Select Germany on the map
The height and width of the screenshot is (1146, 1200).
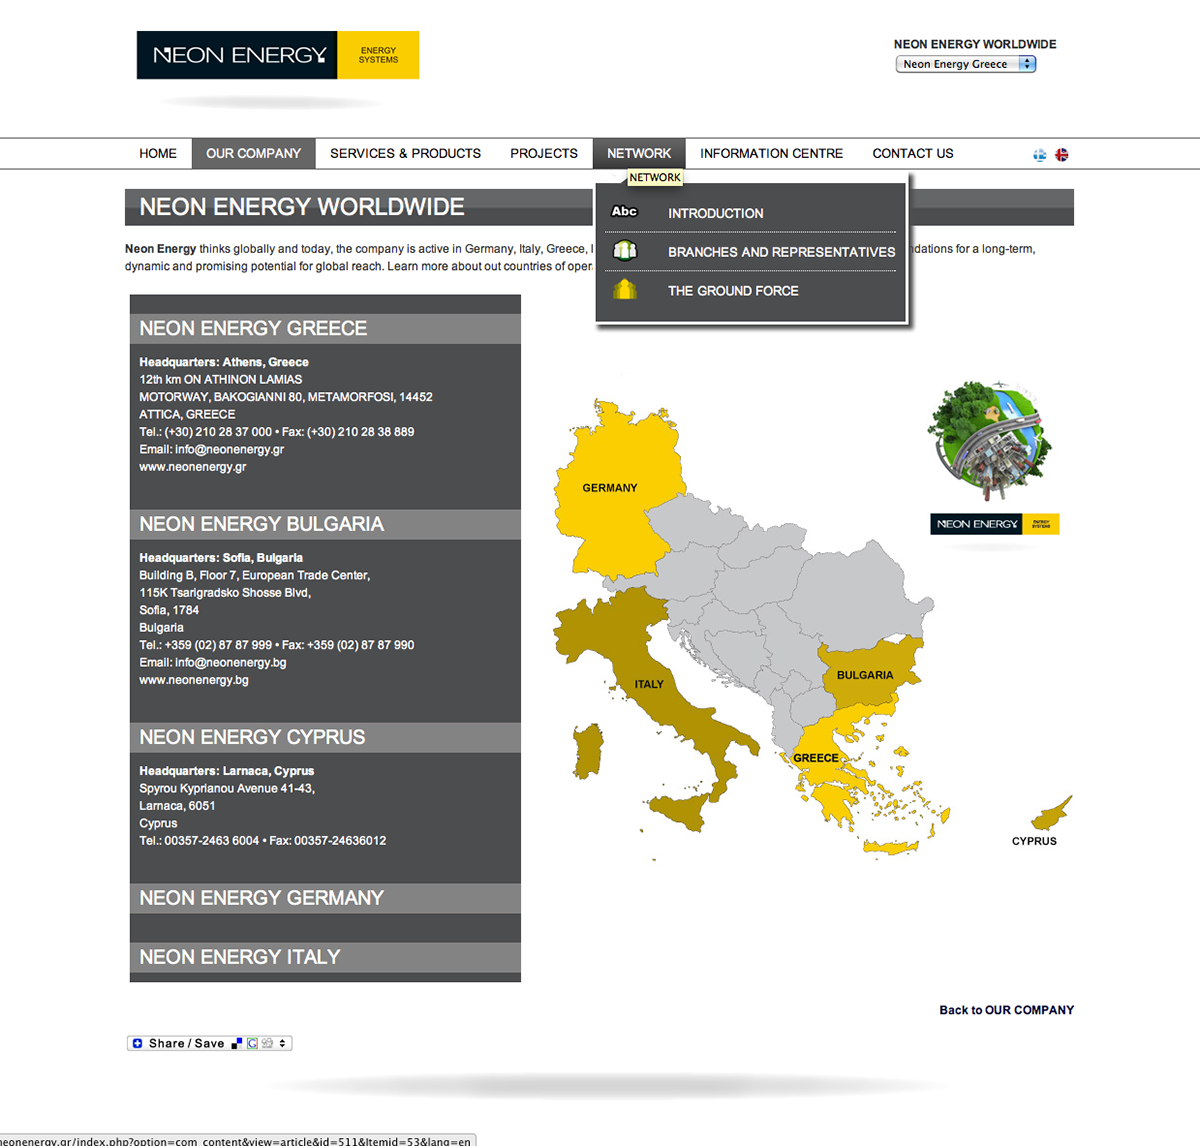[x=618, y=488]
